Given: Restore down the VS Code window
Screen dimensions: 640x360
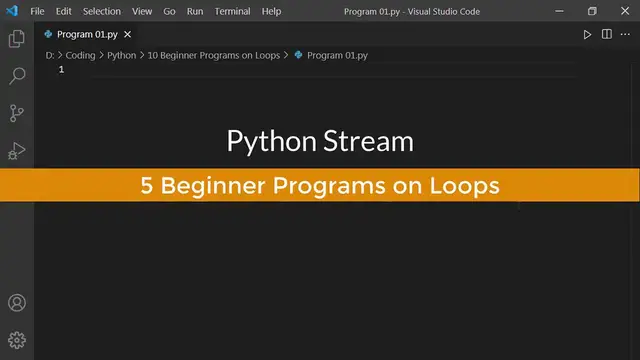Looking at the screenshot, I should tap(592, 11).
